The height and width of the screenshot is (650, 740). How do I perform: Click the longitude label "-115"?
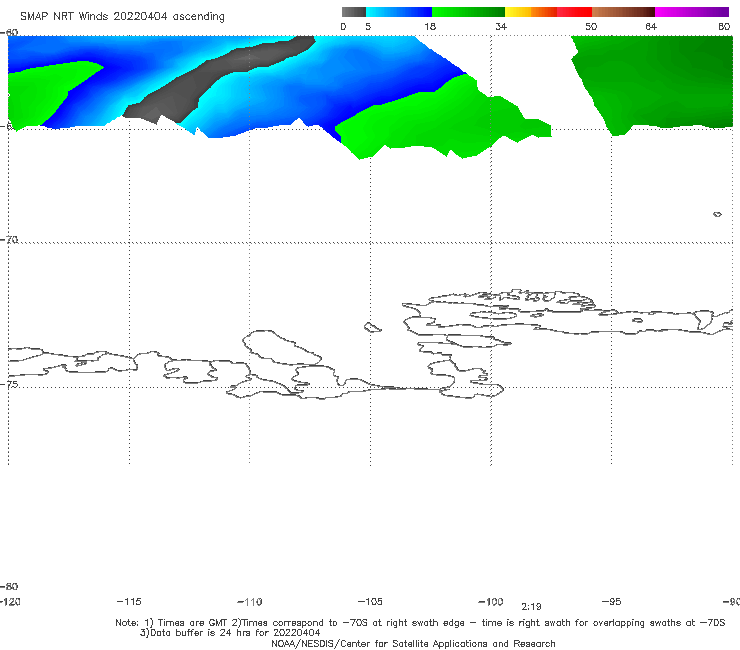[x=129, y=601]
